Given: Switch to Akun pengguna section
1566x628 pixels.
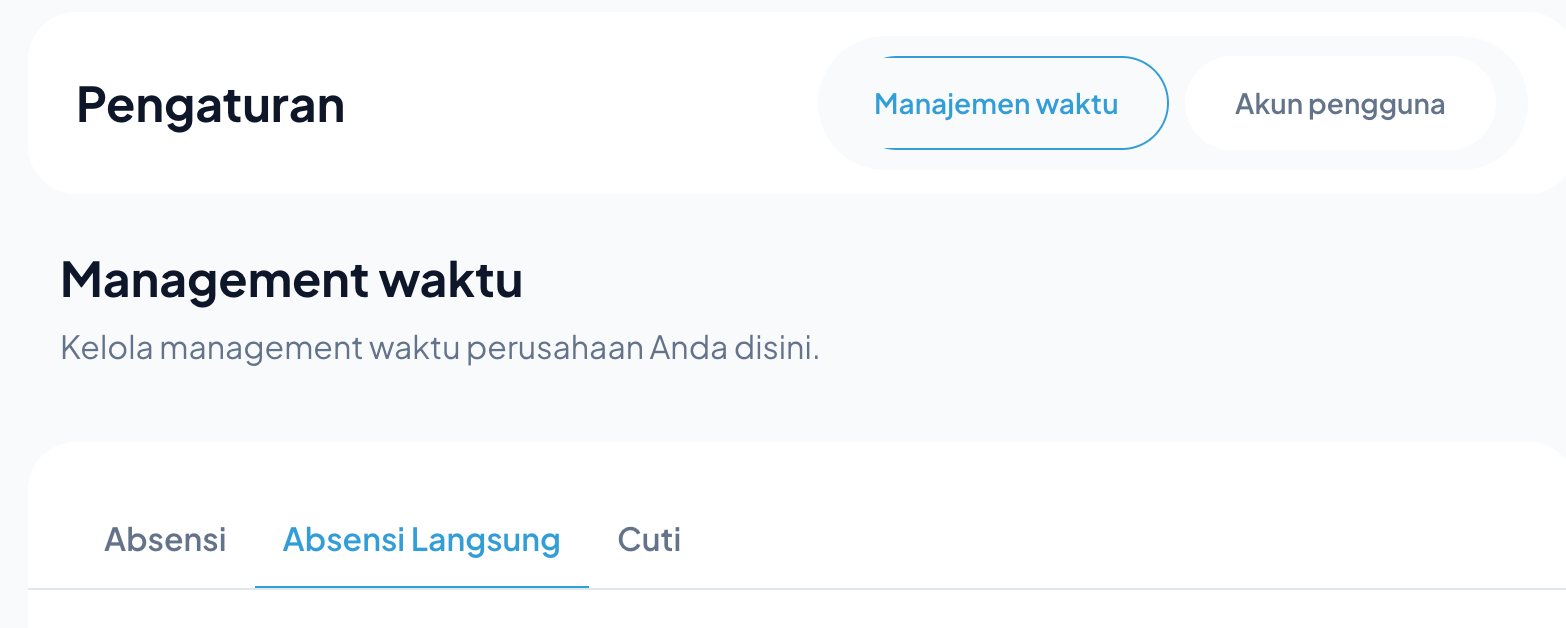Looking at the screenshot, I should click(x=1339, y=104).
